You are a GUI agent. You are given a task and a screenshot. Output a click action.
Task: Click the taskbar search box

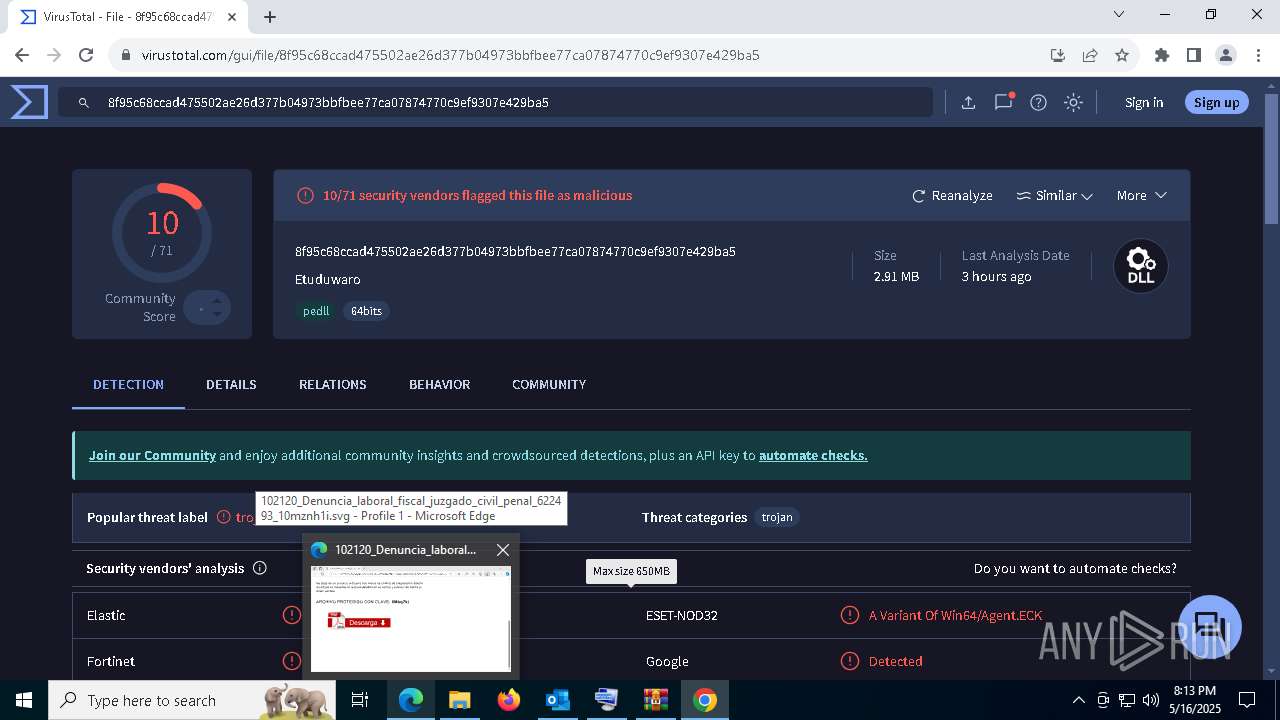pos(193,700)
